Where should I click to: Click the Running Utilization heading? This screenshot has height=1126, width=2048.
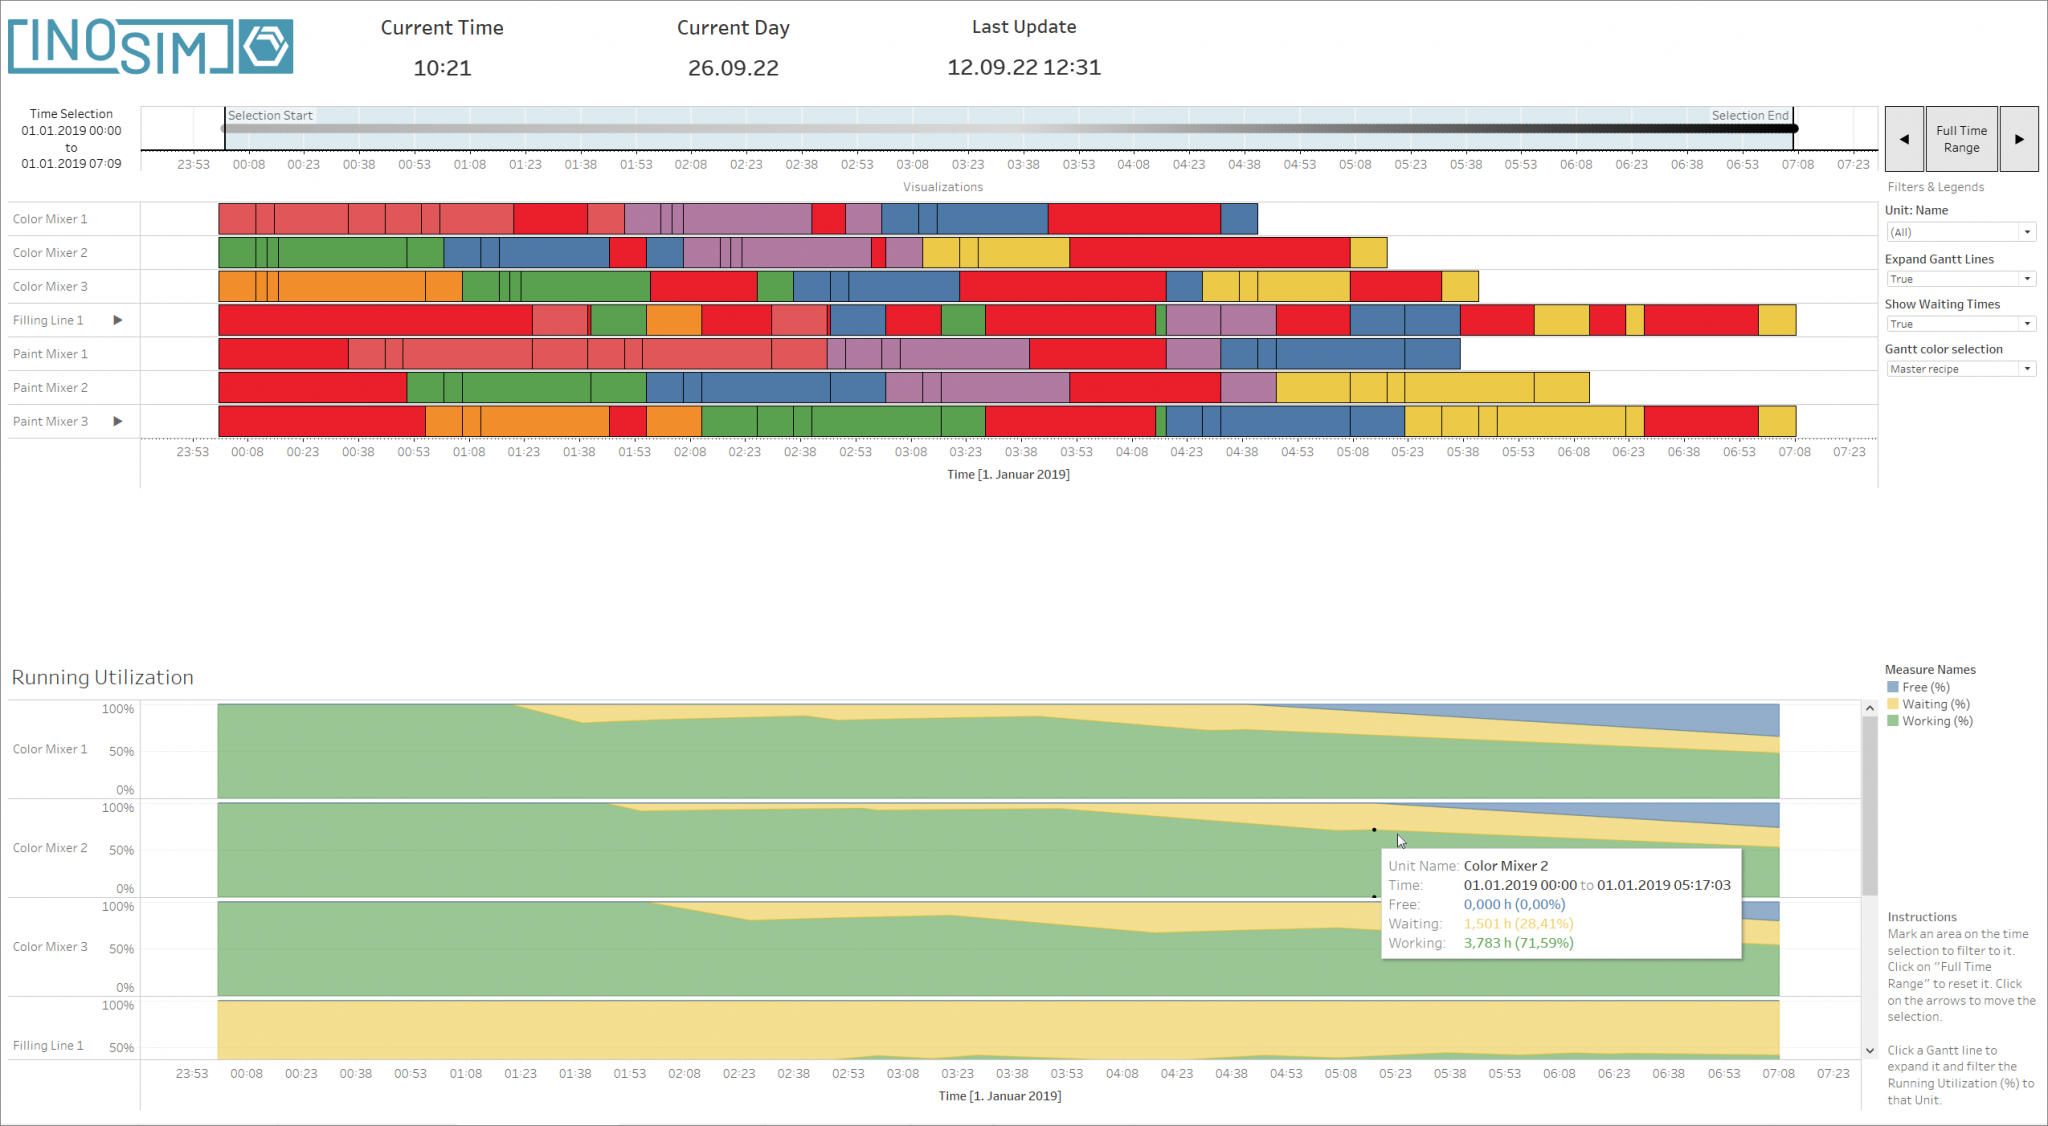click(103, 677)
